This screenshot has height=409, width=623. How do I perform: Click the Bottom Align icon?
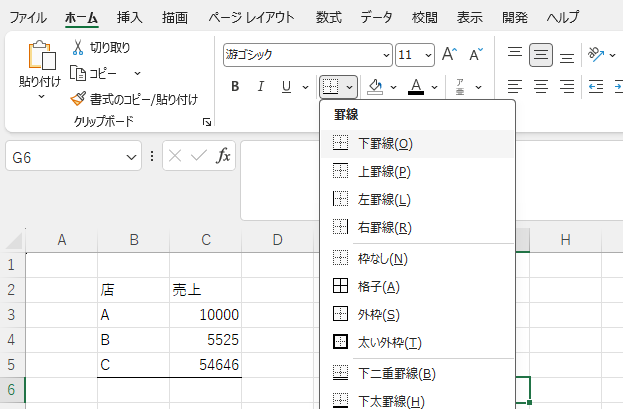[567, 57]
